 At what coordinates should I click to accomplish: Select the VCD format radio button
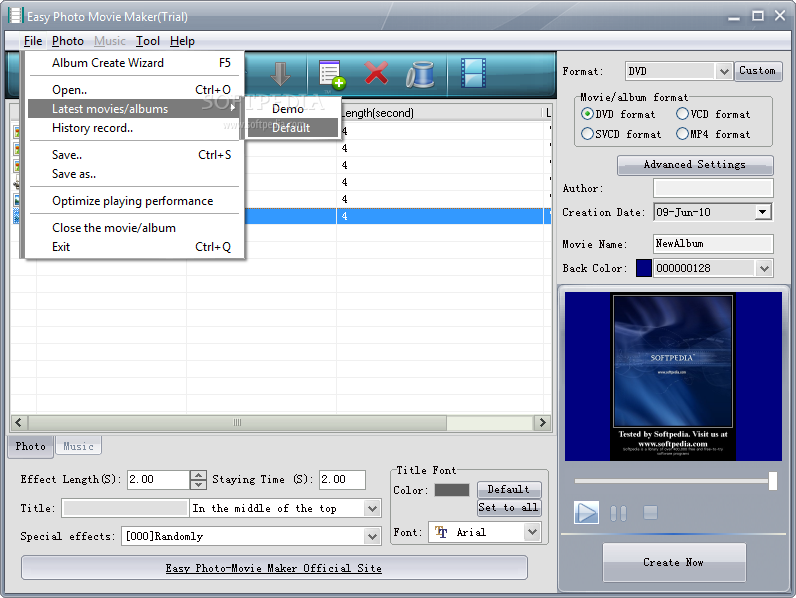(x=682, y=114)
